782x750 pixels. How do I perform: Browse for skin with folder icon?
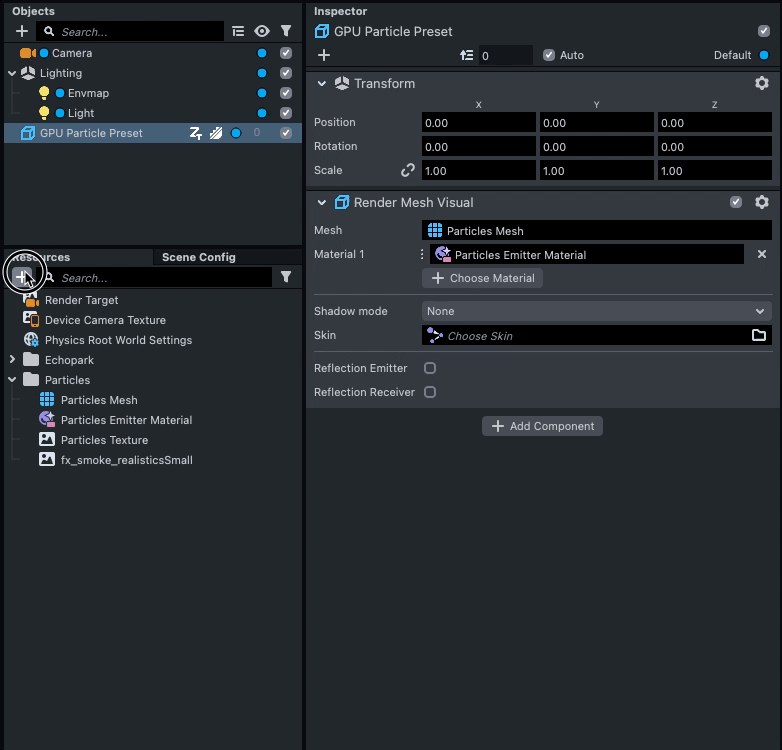point(759,336)
